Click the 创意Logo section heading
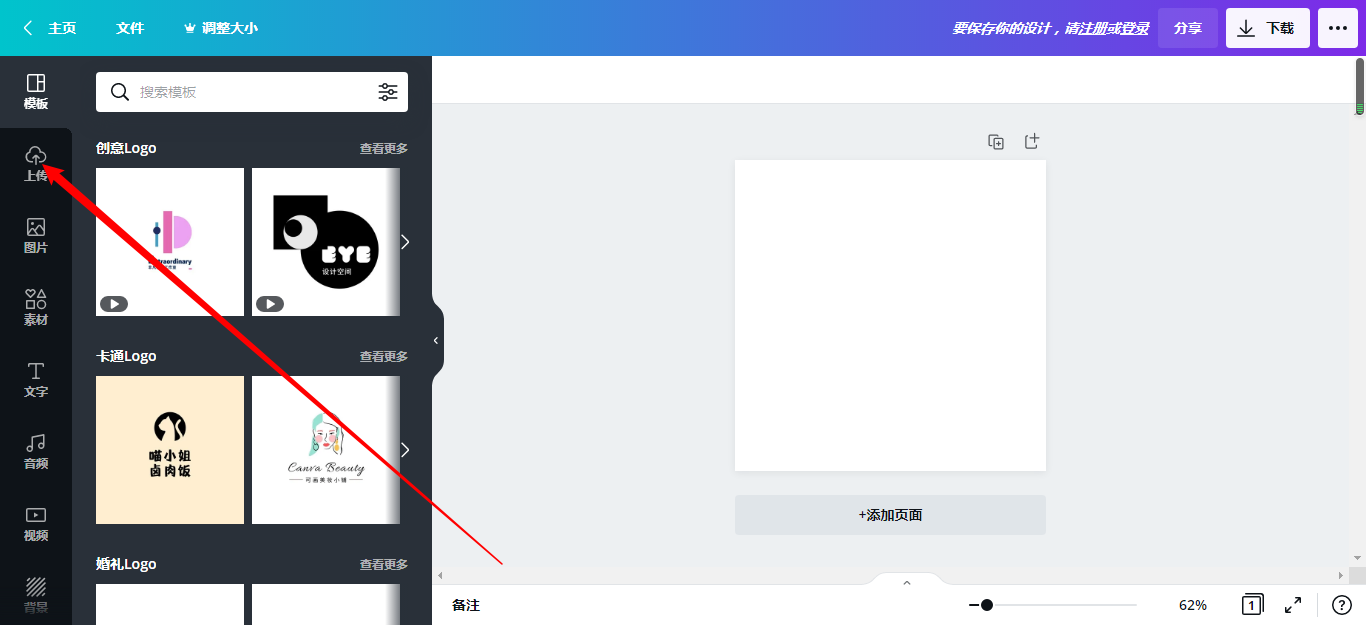The image size is (1366, 625). 126,148
